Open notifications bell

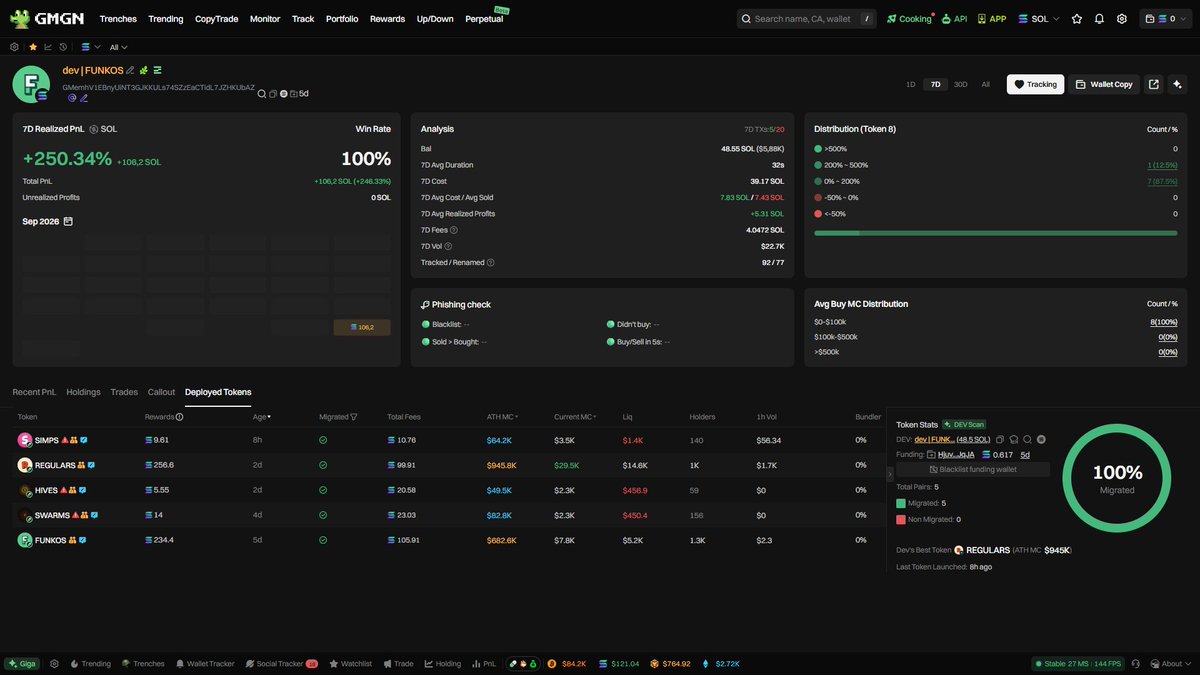coord(1099,19)
